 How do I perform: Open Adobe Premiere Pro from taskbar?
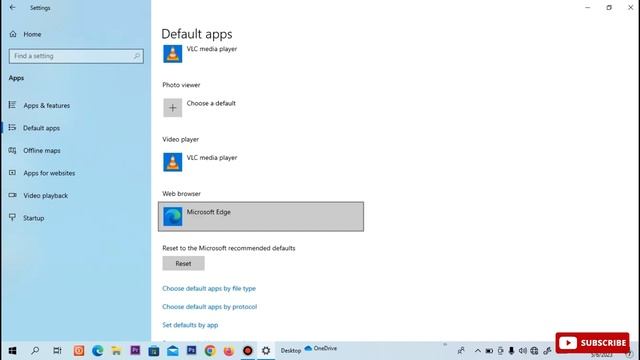click(x=135, y=350)
